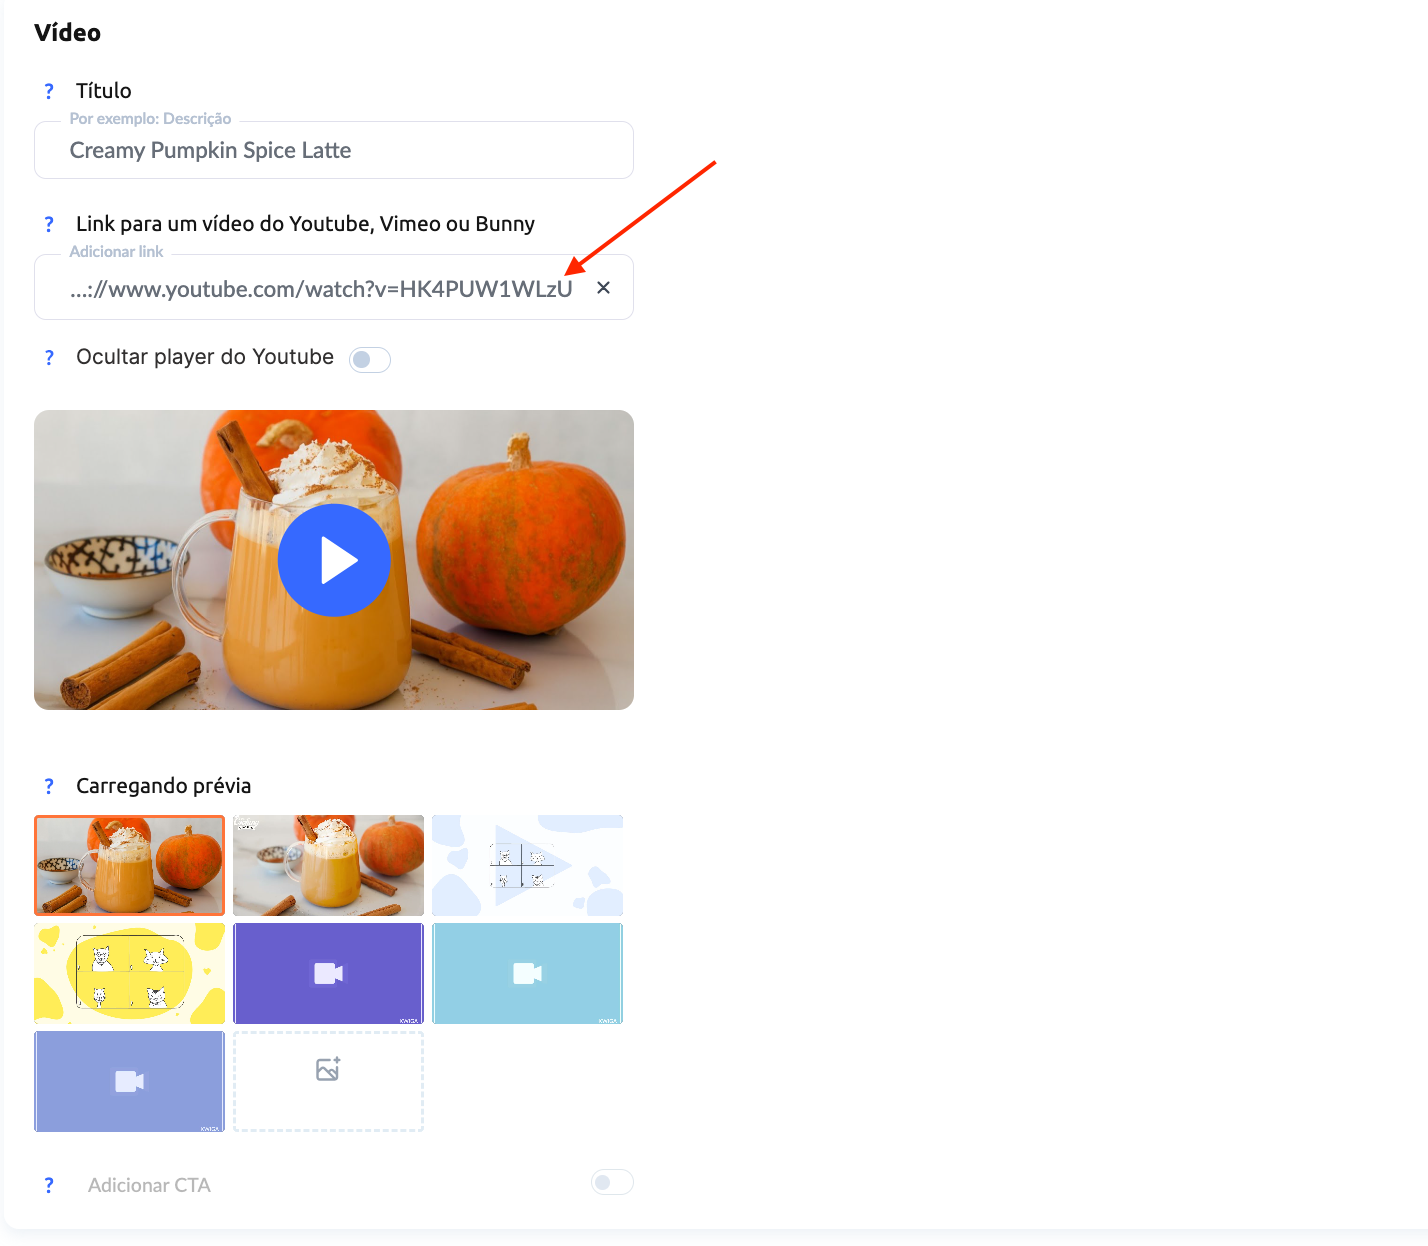Pick the light blue play-shape thumbnail
1428x1246 pixels.
(527, 865)
